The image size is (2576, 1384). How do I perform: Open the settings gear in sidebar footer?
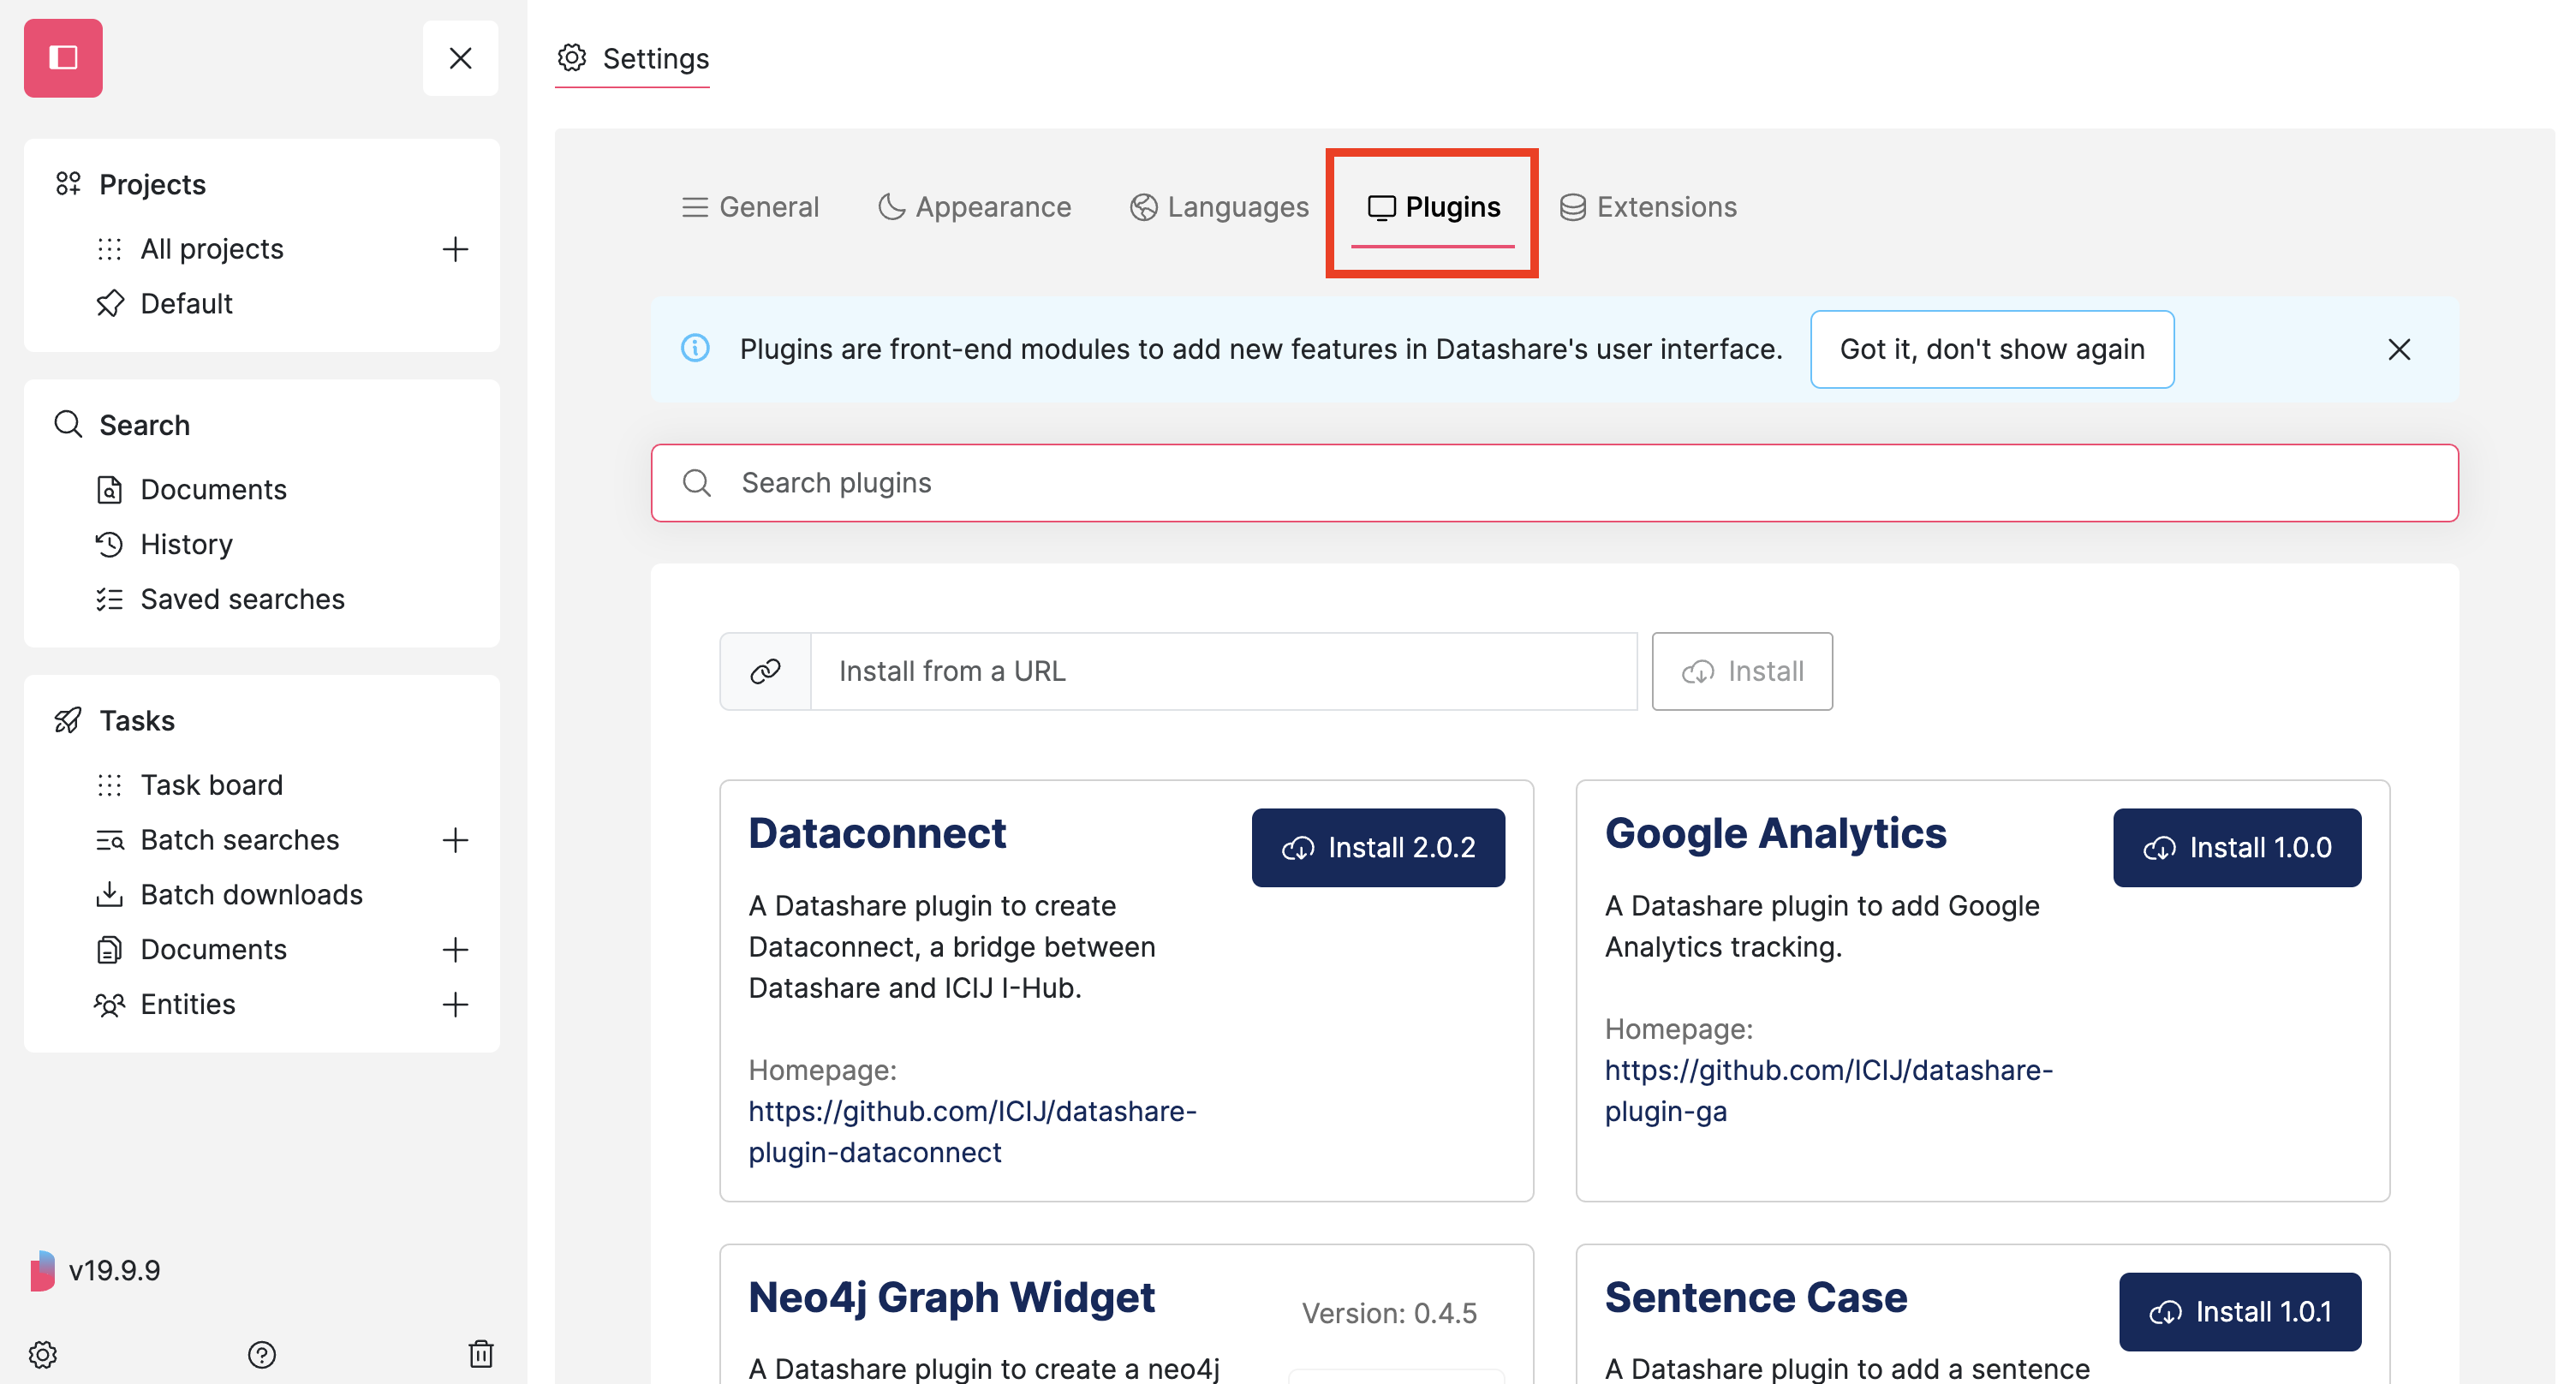tap(43, 1355)
